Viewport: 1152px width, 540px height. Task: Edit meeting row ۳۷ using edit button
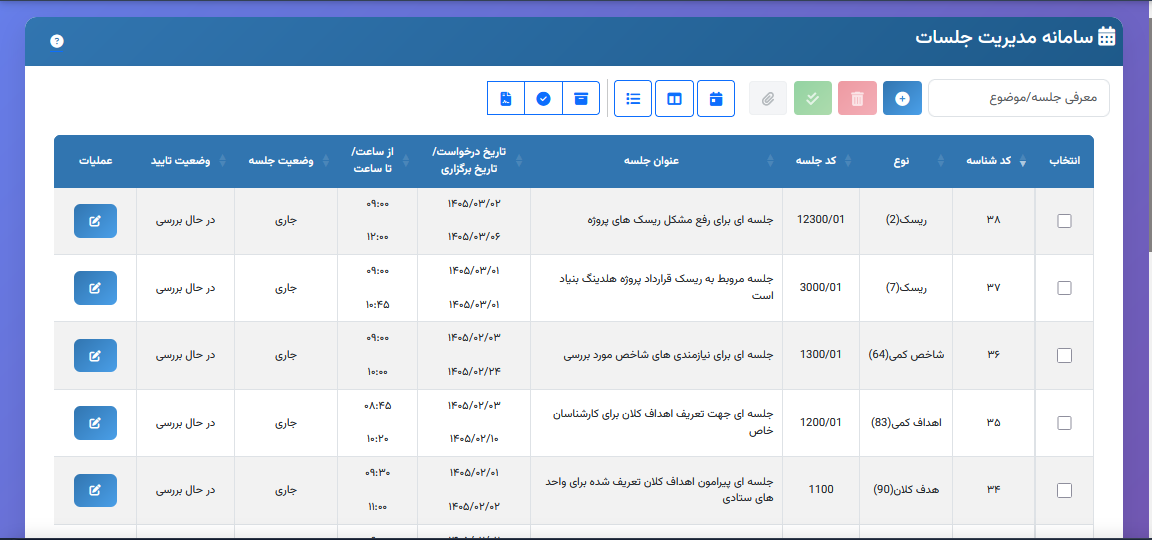tap(95, 288)
